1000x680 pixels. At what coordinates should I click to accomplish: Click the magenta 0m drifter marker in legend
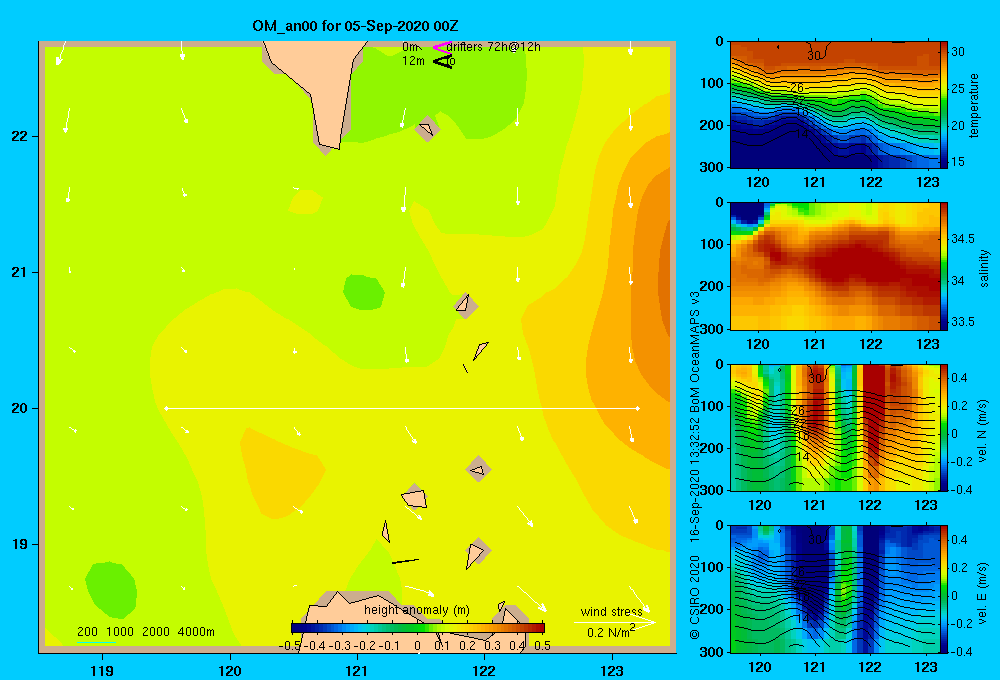pos(442,47)
